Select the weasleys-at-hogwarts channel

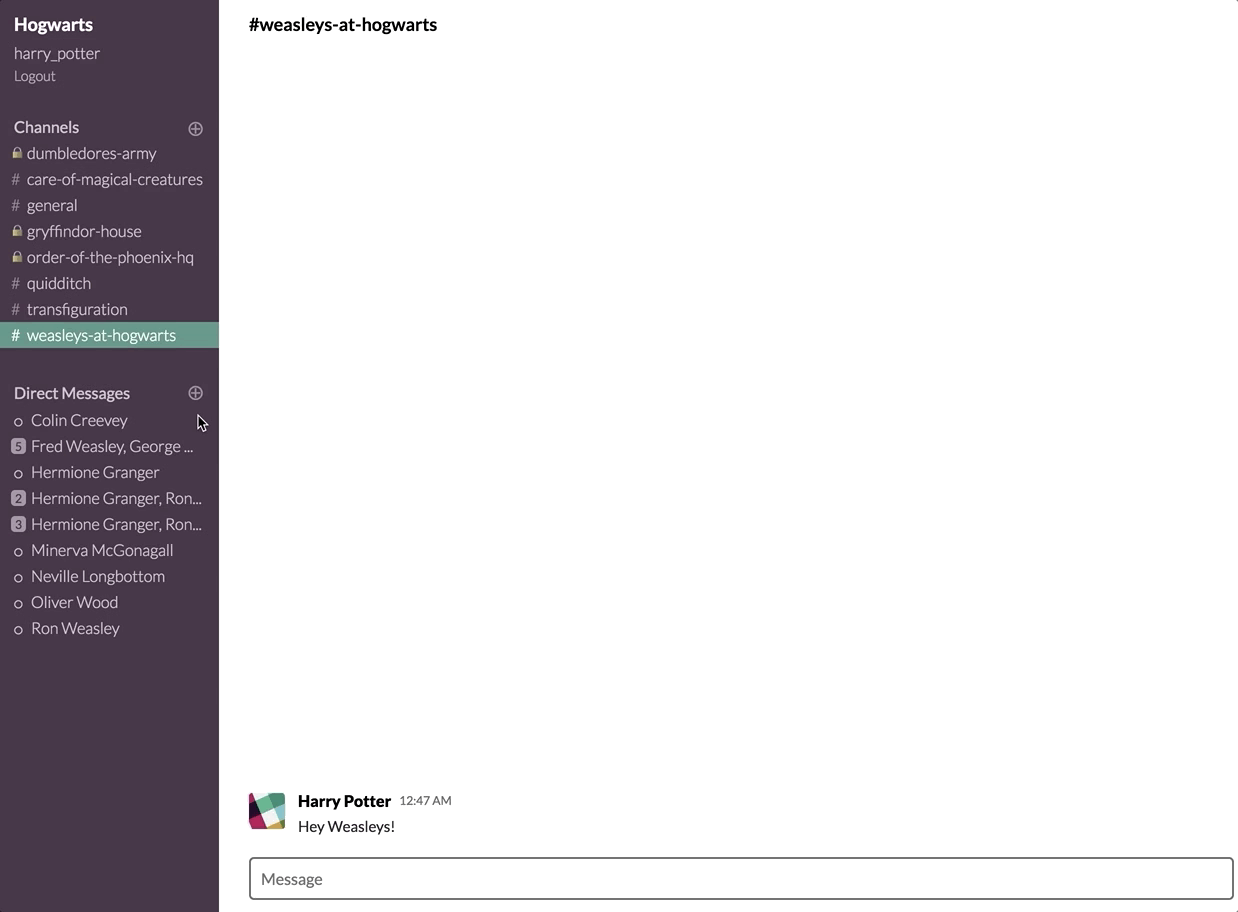(x=109, y=335)
